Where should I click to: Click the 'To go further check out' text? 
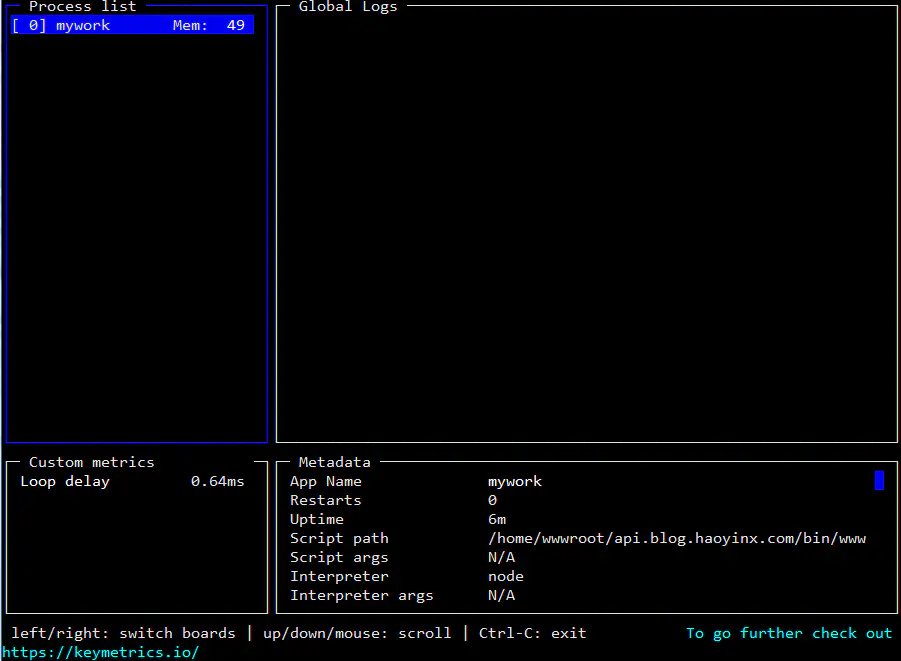[789, 633]
